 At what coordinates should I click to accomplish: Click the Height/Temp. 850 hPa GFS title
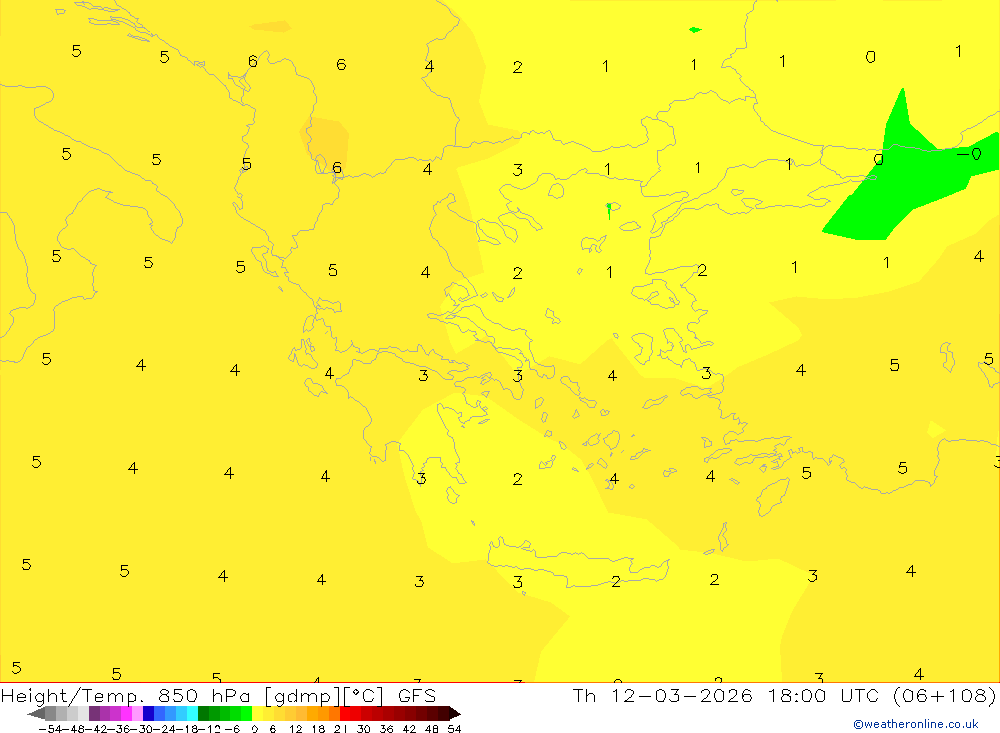click(219, 695)
